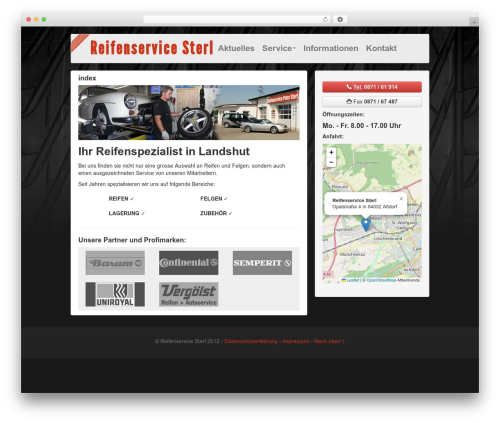Open the Aktuelles menu item
Viewport: 500px width, 423px height.
pos(236,48)
